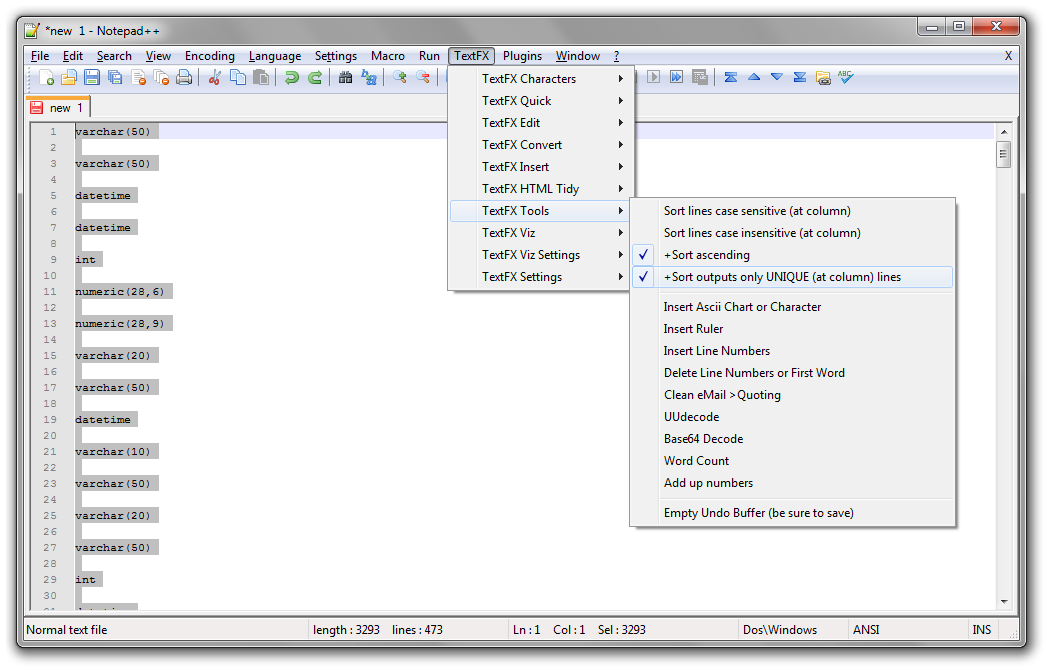Screen dimensions: 1050x666
Task: Click the macro Playback toolbar icon
Action: click(x=654, y=78)
